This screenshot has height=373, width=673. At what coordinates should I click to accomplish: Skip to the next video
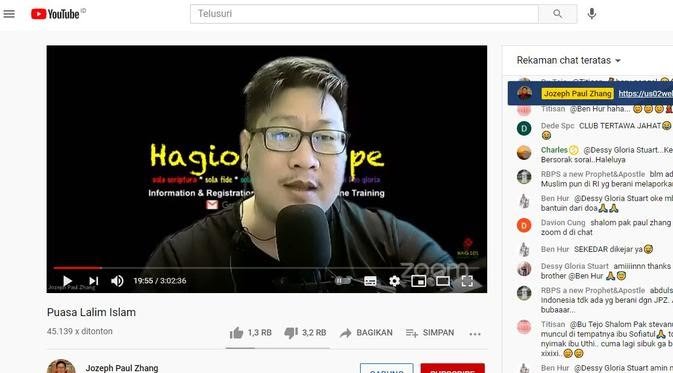point(94,281)
